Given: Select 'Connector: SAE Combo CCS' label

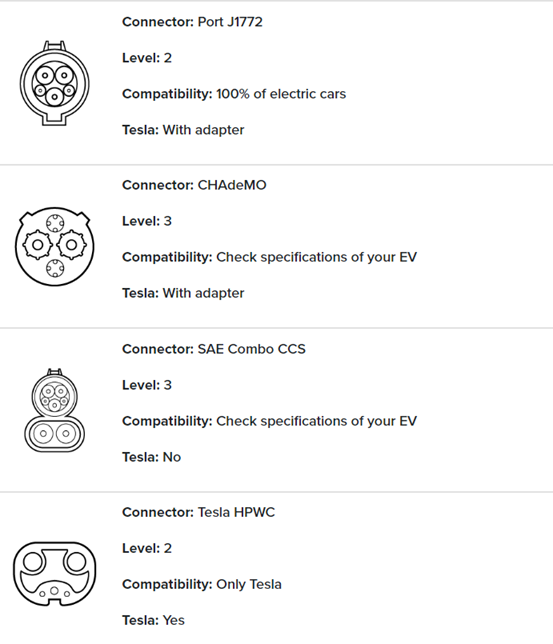Looking at the screenshot, I should [x=214, y=349].
